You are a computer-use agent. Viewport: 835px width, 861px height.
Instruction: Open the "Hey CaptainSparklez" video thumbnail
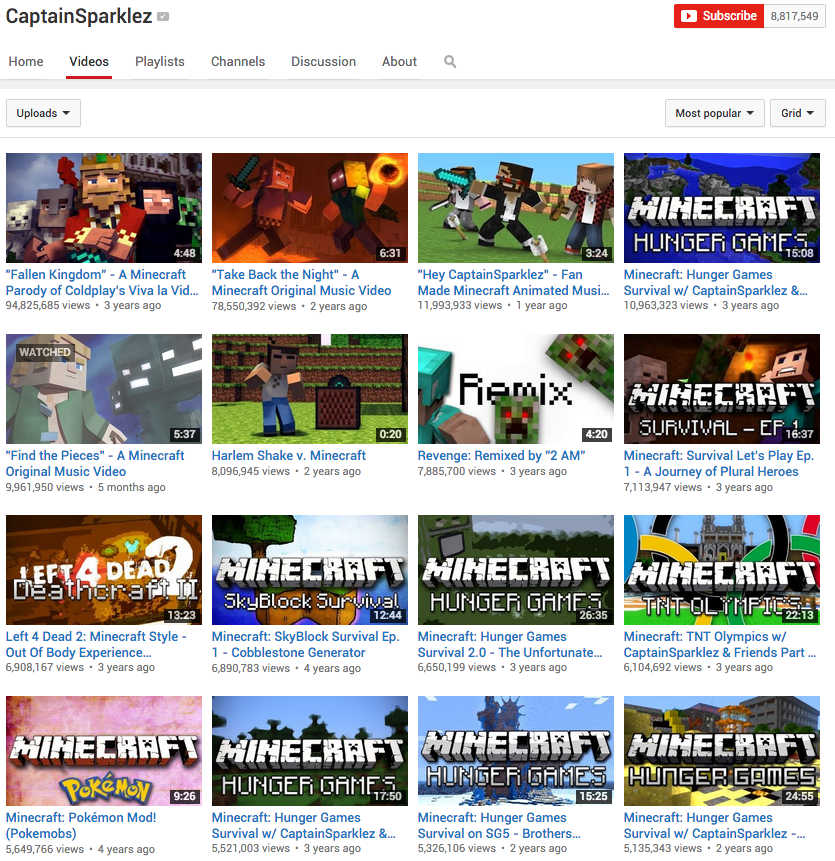(515, 208)
